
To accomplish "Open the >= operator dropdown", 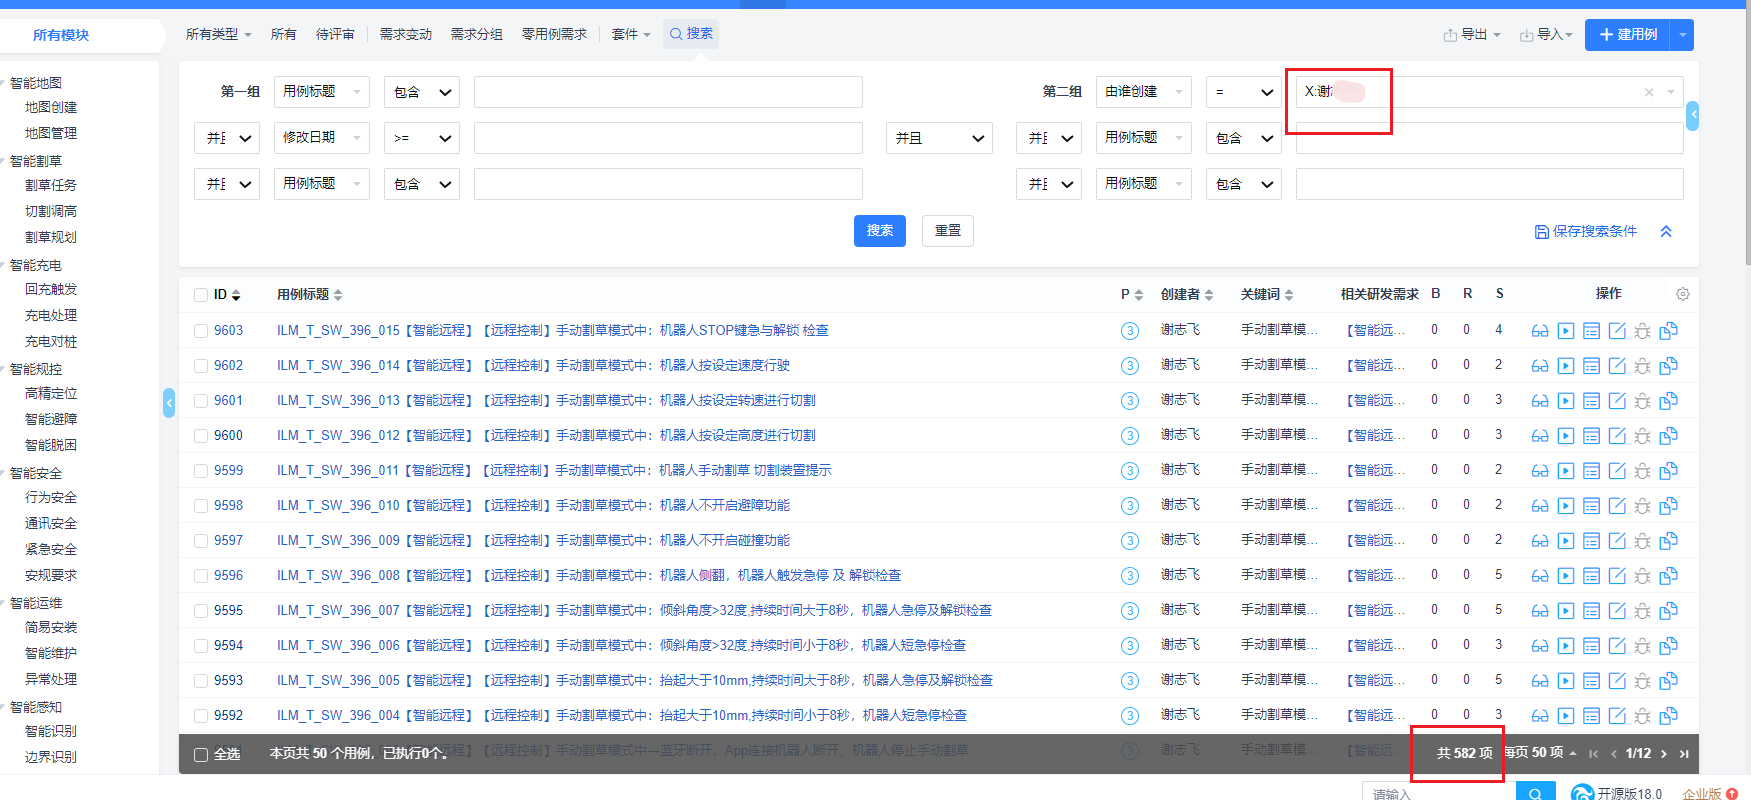I will [x=421, y=138].
